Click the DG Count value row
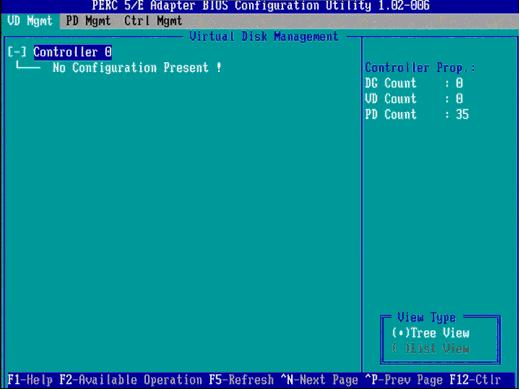 click(x=414, y=83)
